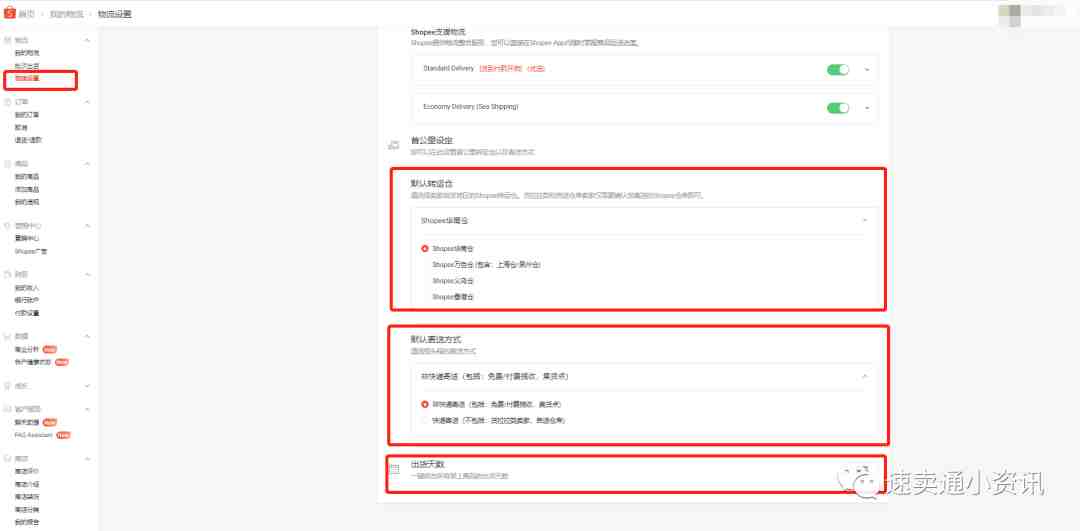Collapse the 营销中心 sidebar section
The width and height of the screenshot is (1080, 531).
coord(87,225)
